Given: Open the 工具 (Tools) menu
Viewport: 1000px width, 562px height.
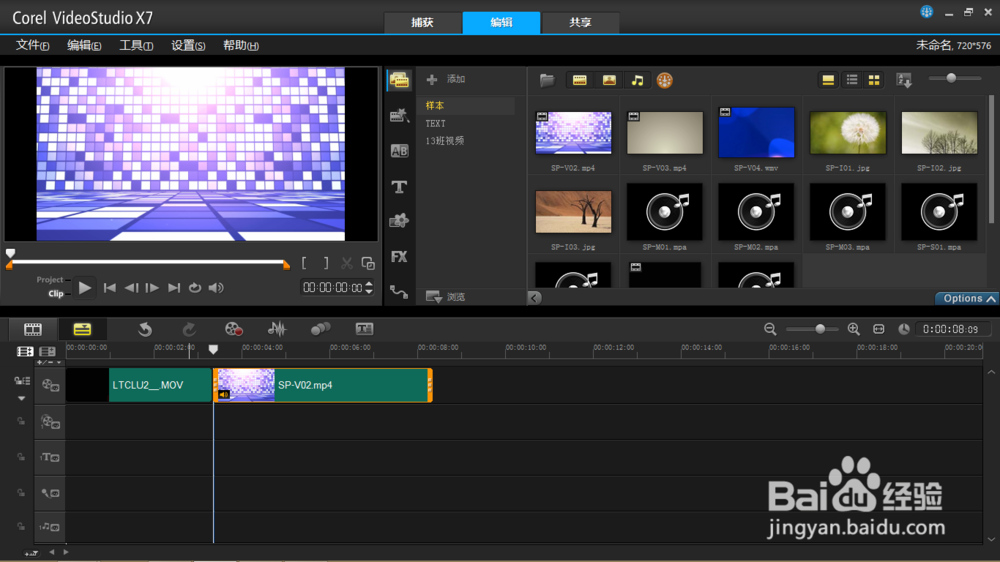Looking at the screenshot, I should pos(136,45).
